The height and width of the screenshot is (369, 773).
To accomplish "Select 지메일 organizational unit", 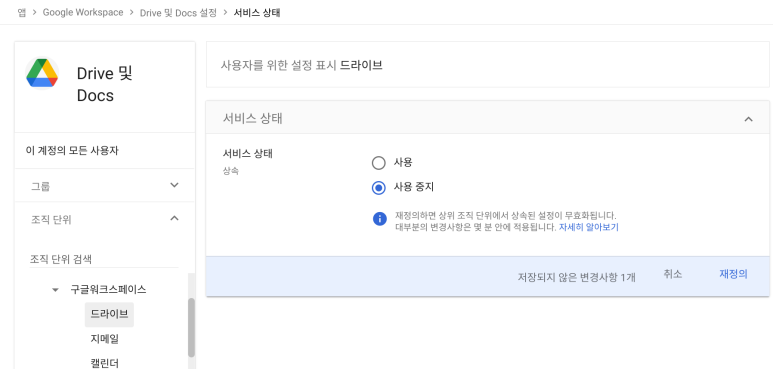I will pyautogui.click(x=105, y=339).
